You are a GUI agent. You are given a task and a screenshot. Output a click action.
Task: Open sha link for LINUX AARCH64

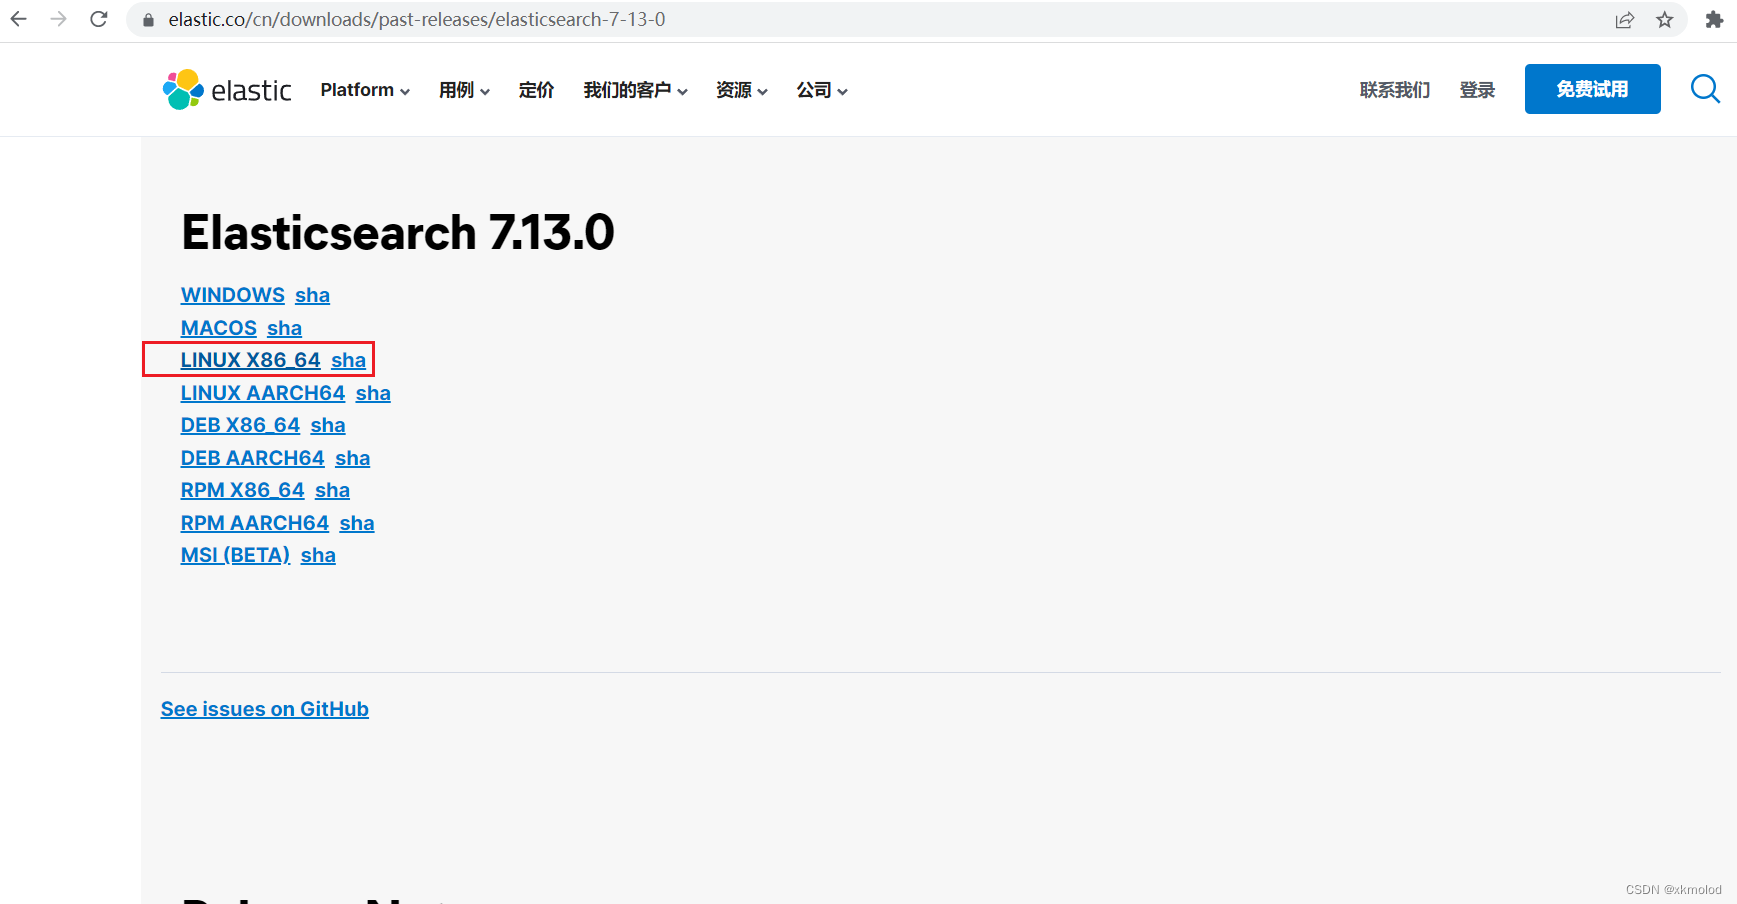coord(373,393)
